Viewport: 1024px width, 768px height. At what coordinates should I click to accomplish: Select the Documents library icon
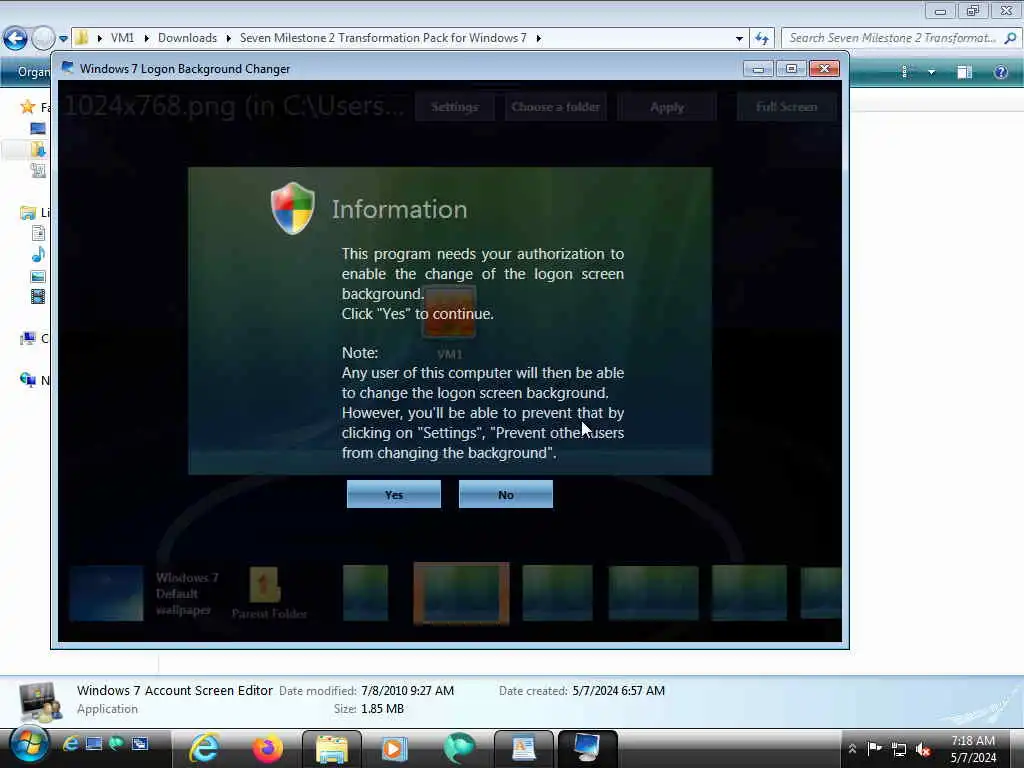[x=38, y=233]
